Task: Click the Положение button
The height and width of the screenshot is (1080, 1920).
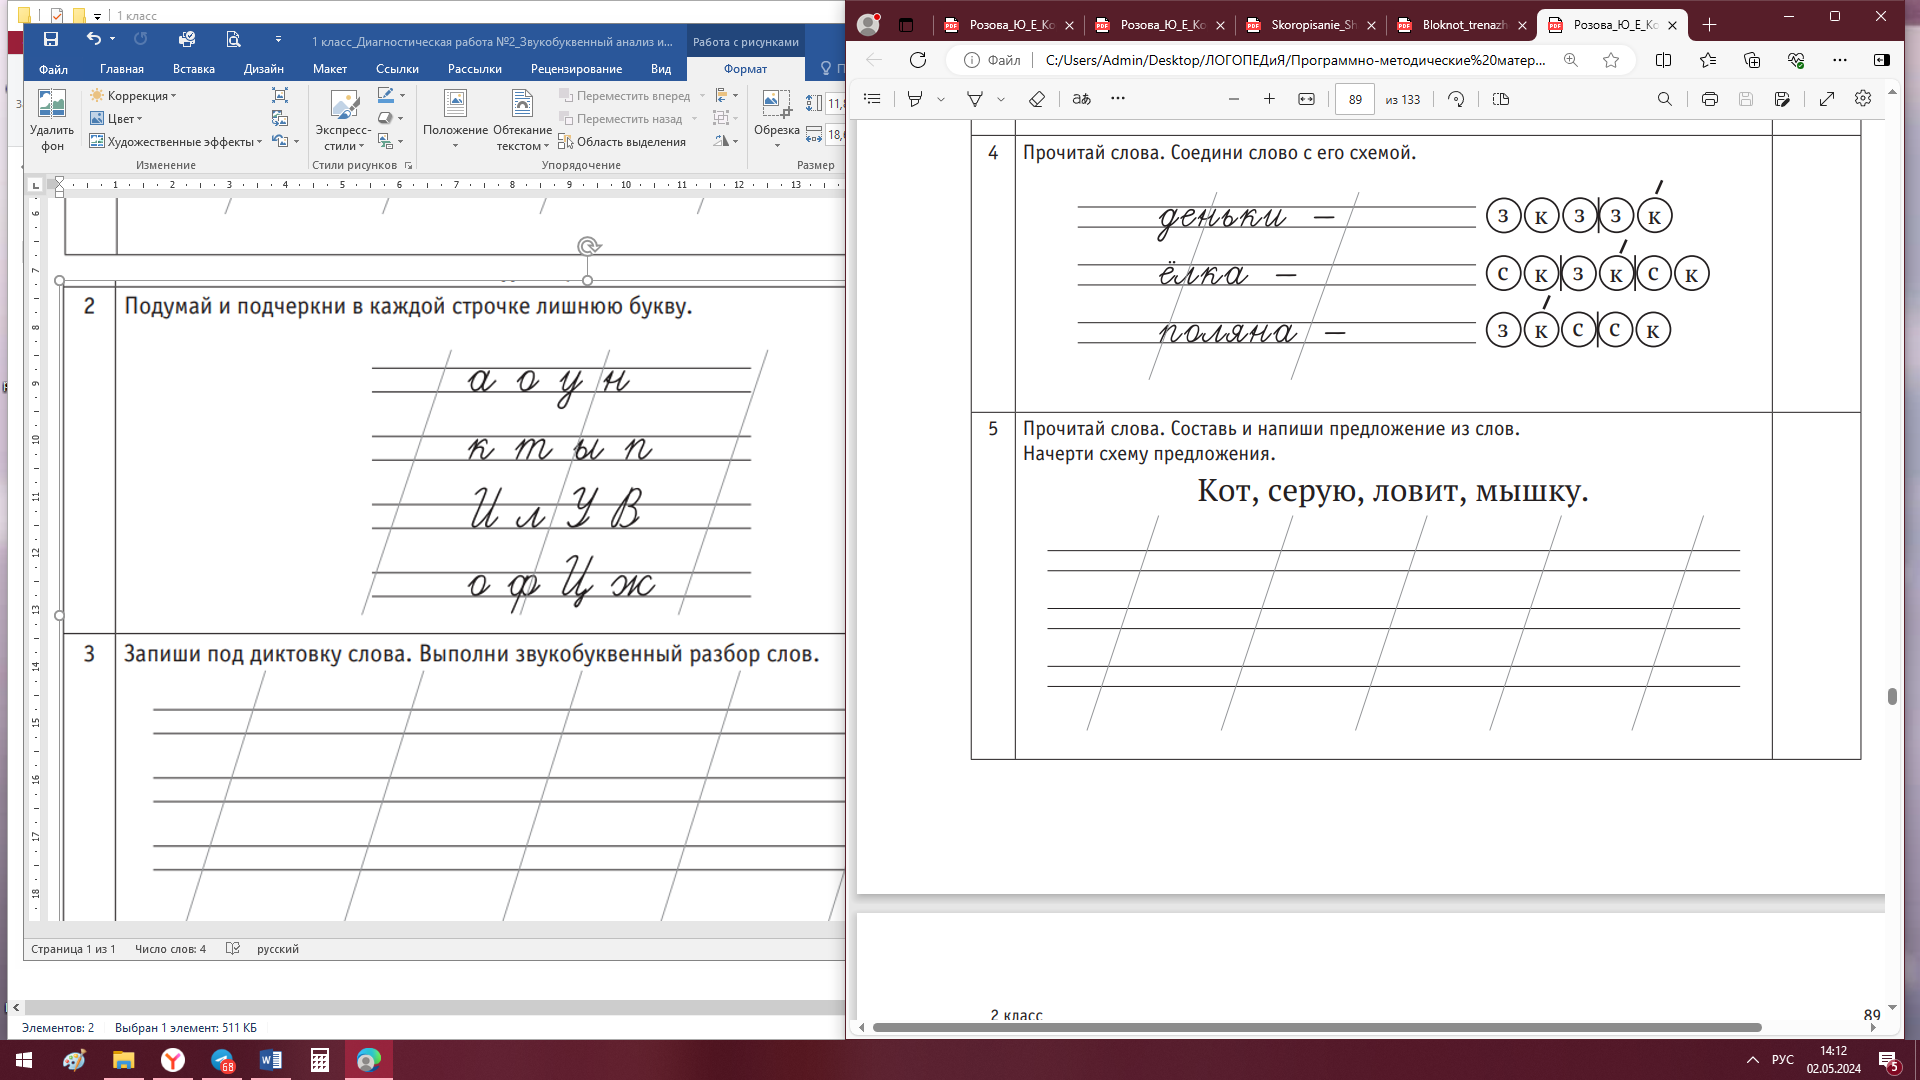Action: 455,120
